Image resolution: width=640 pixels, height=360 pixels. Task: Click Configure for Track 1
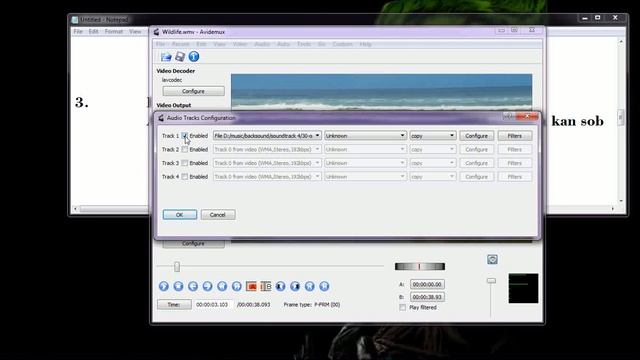(x=476, y=136)
